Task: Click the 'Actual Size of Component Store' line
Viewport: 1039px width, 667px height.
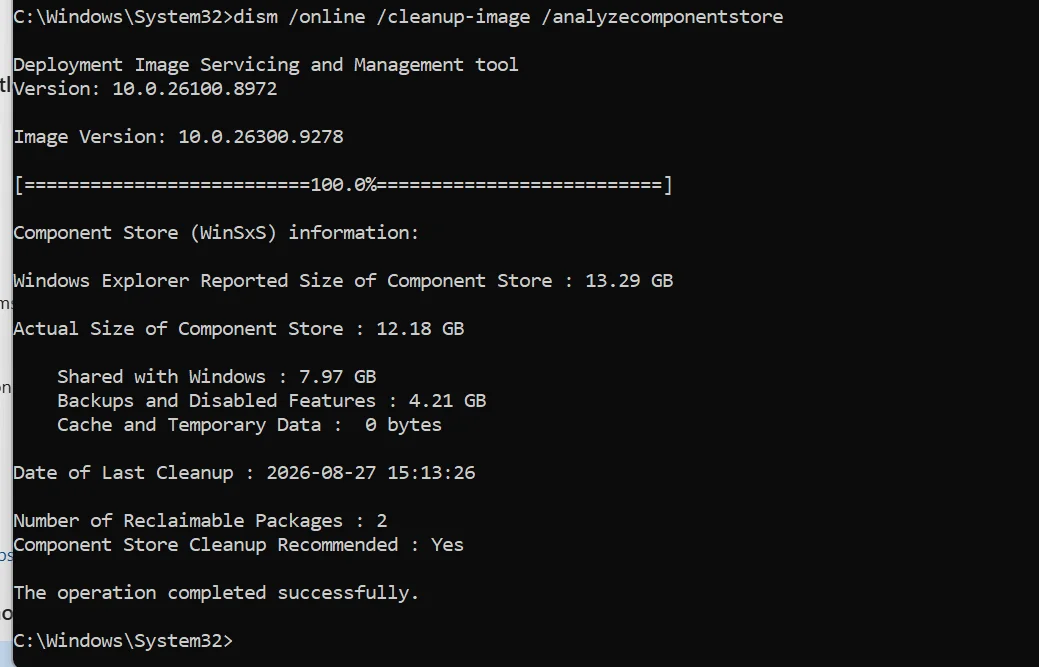Action: point(239,329)
